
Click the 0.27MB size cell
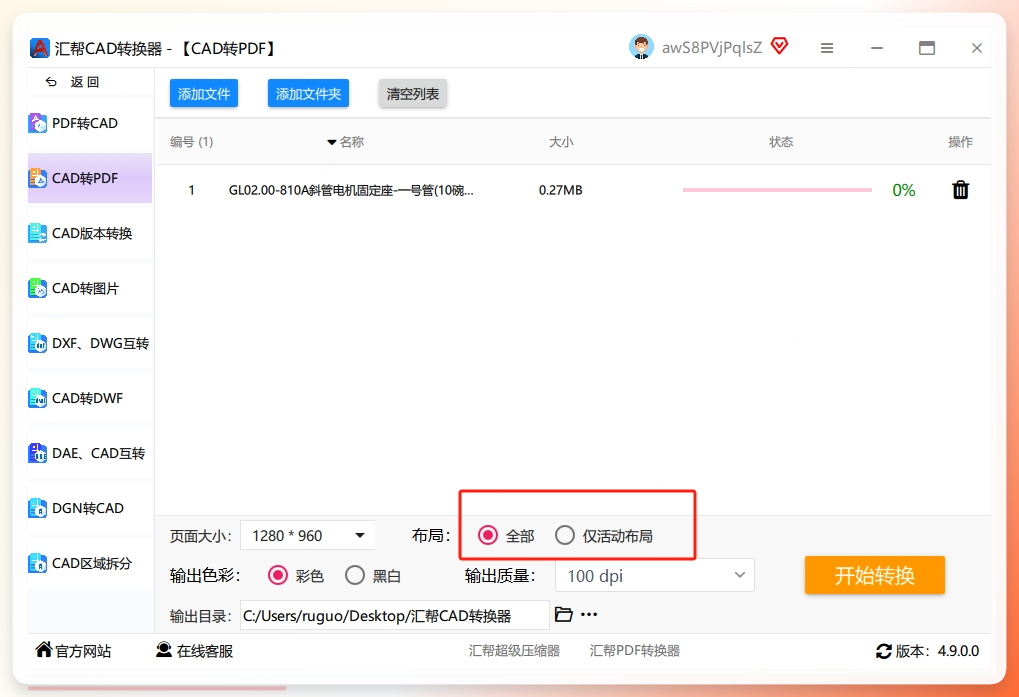560,190
